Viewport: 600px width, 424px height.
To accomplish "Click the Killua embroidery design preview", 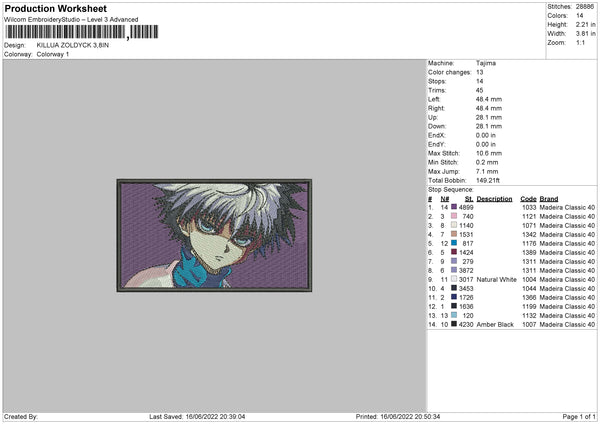I will [214, 235].
